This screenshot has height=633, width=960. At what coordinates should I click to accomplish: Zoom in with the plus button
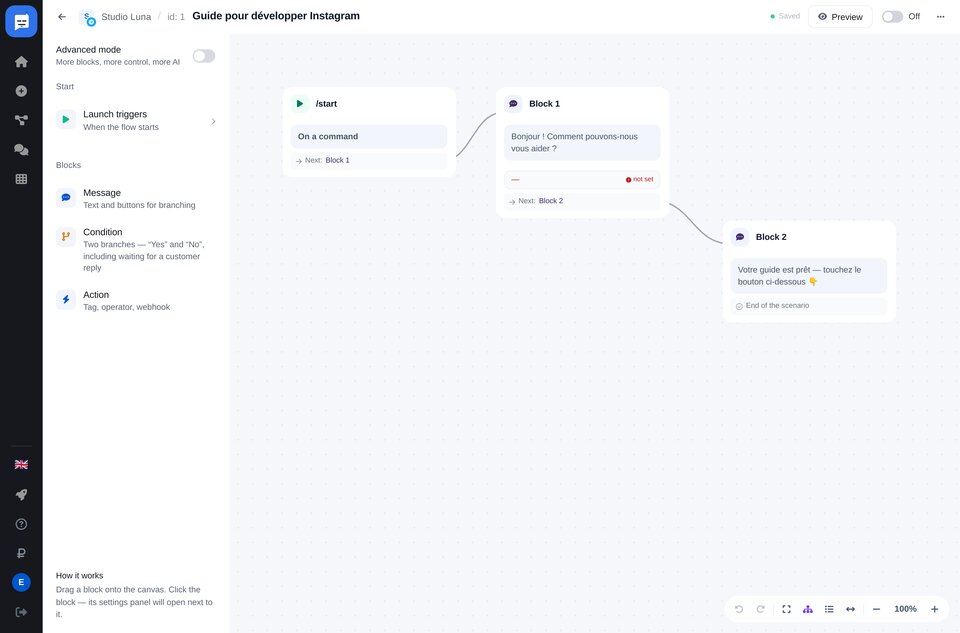(x=934, y=609)
